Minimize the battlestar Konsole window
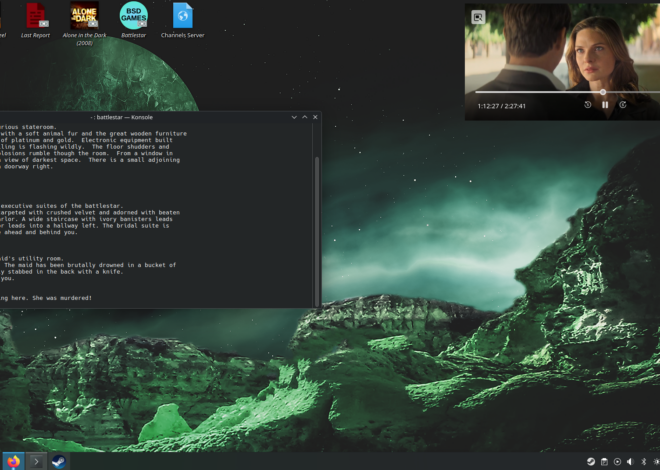The height and width of the screenshot is (470, 660). click(294, 117)
